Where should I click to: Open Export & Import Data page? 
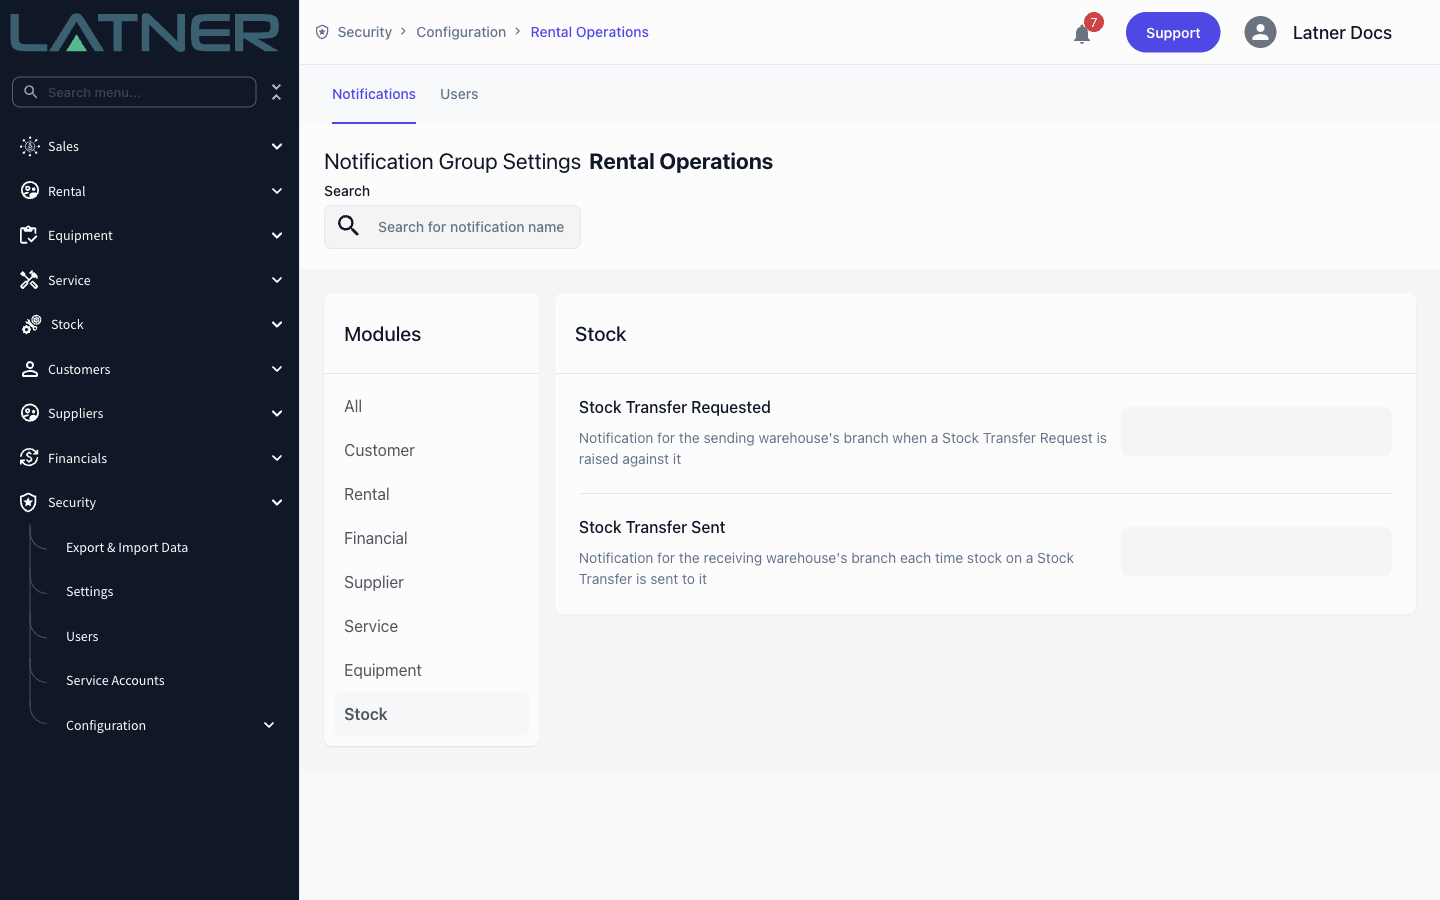pos(127,547)
